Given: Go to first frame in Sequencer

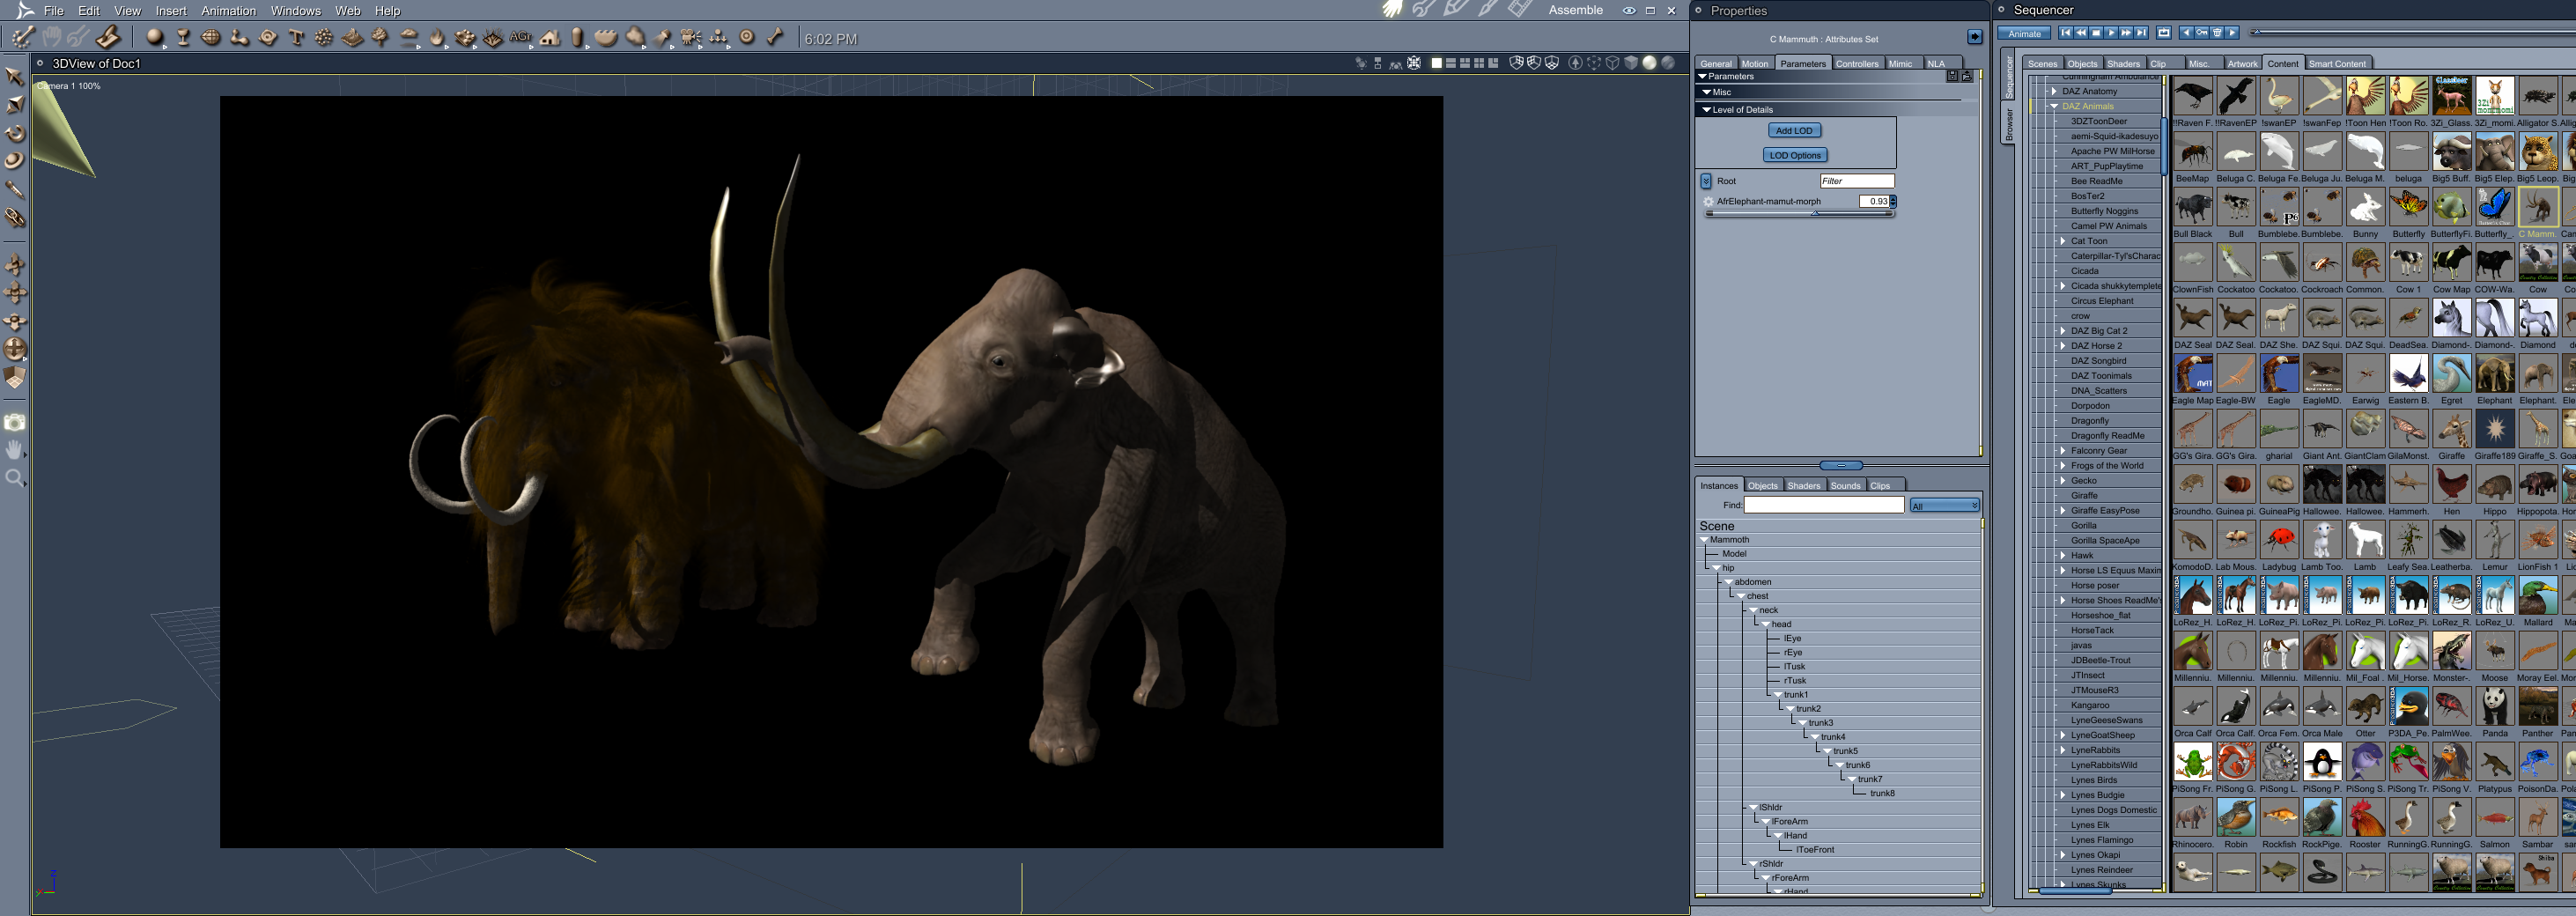Looking at the screenshot, I should (x=2065, y=33).
